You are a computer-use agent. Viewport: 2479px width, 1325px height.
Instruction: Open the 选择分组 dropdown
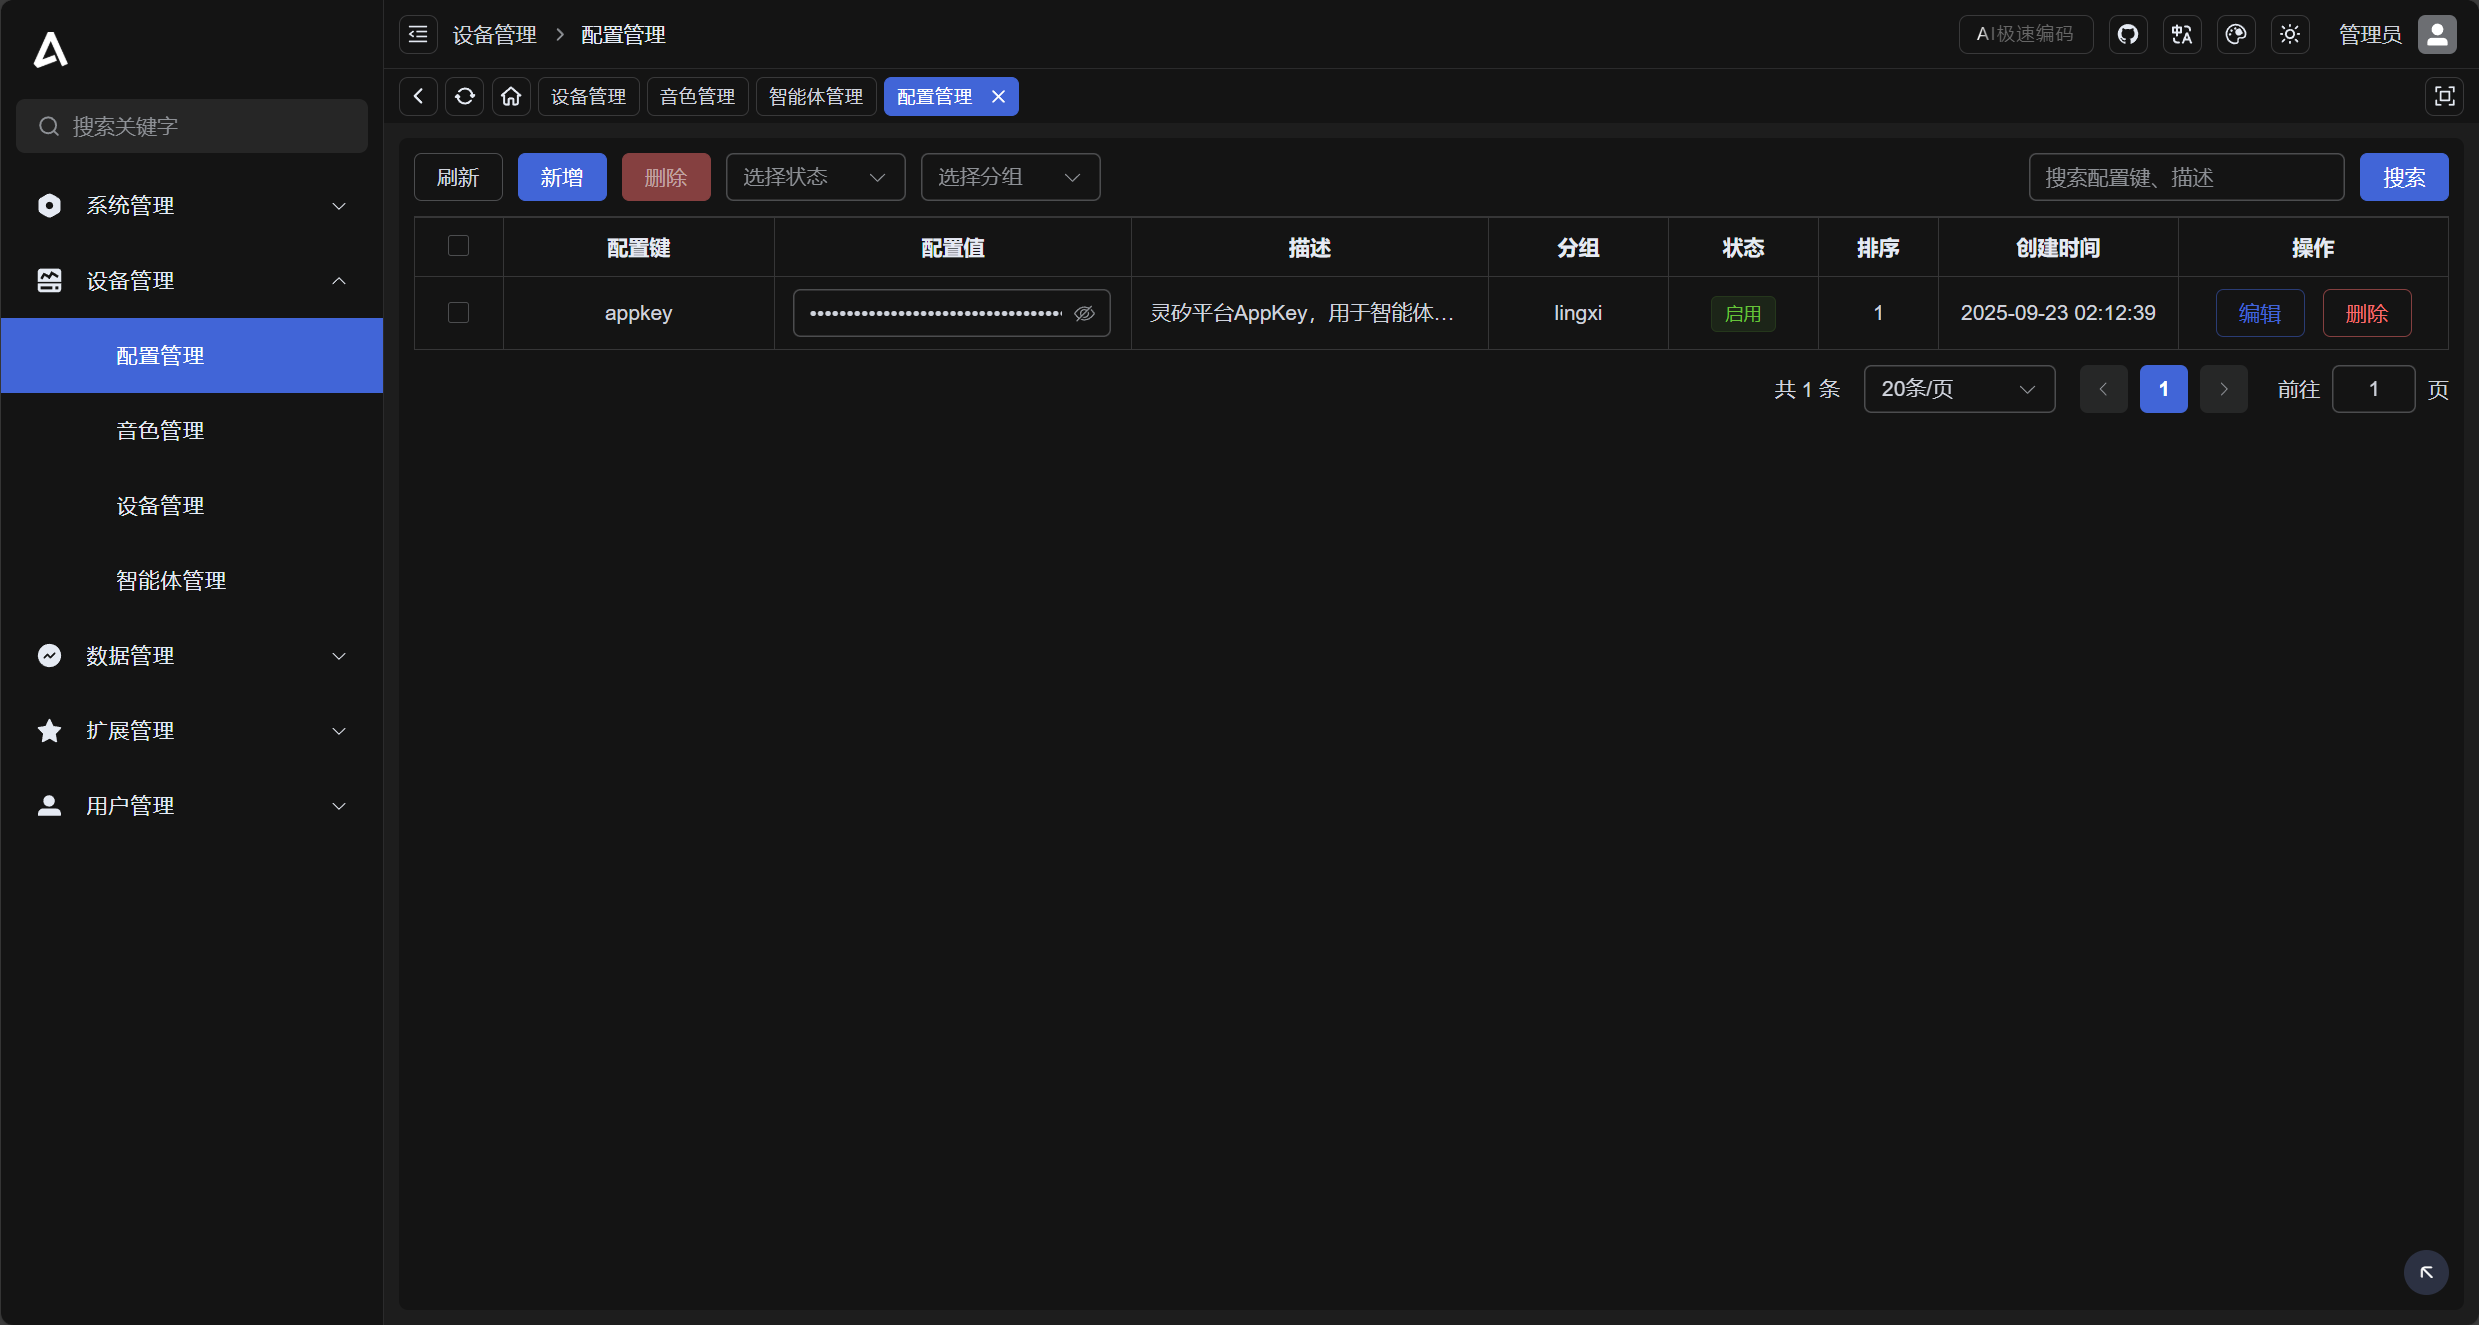(x=1010, y=177)
